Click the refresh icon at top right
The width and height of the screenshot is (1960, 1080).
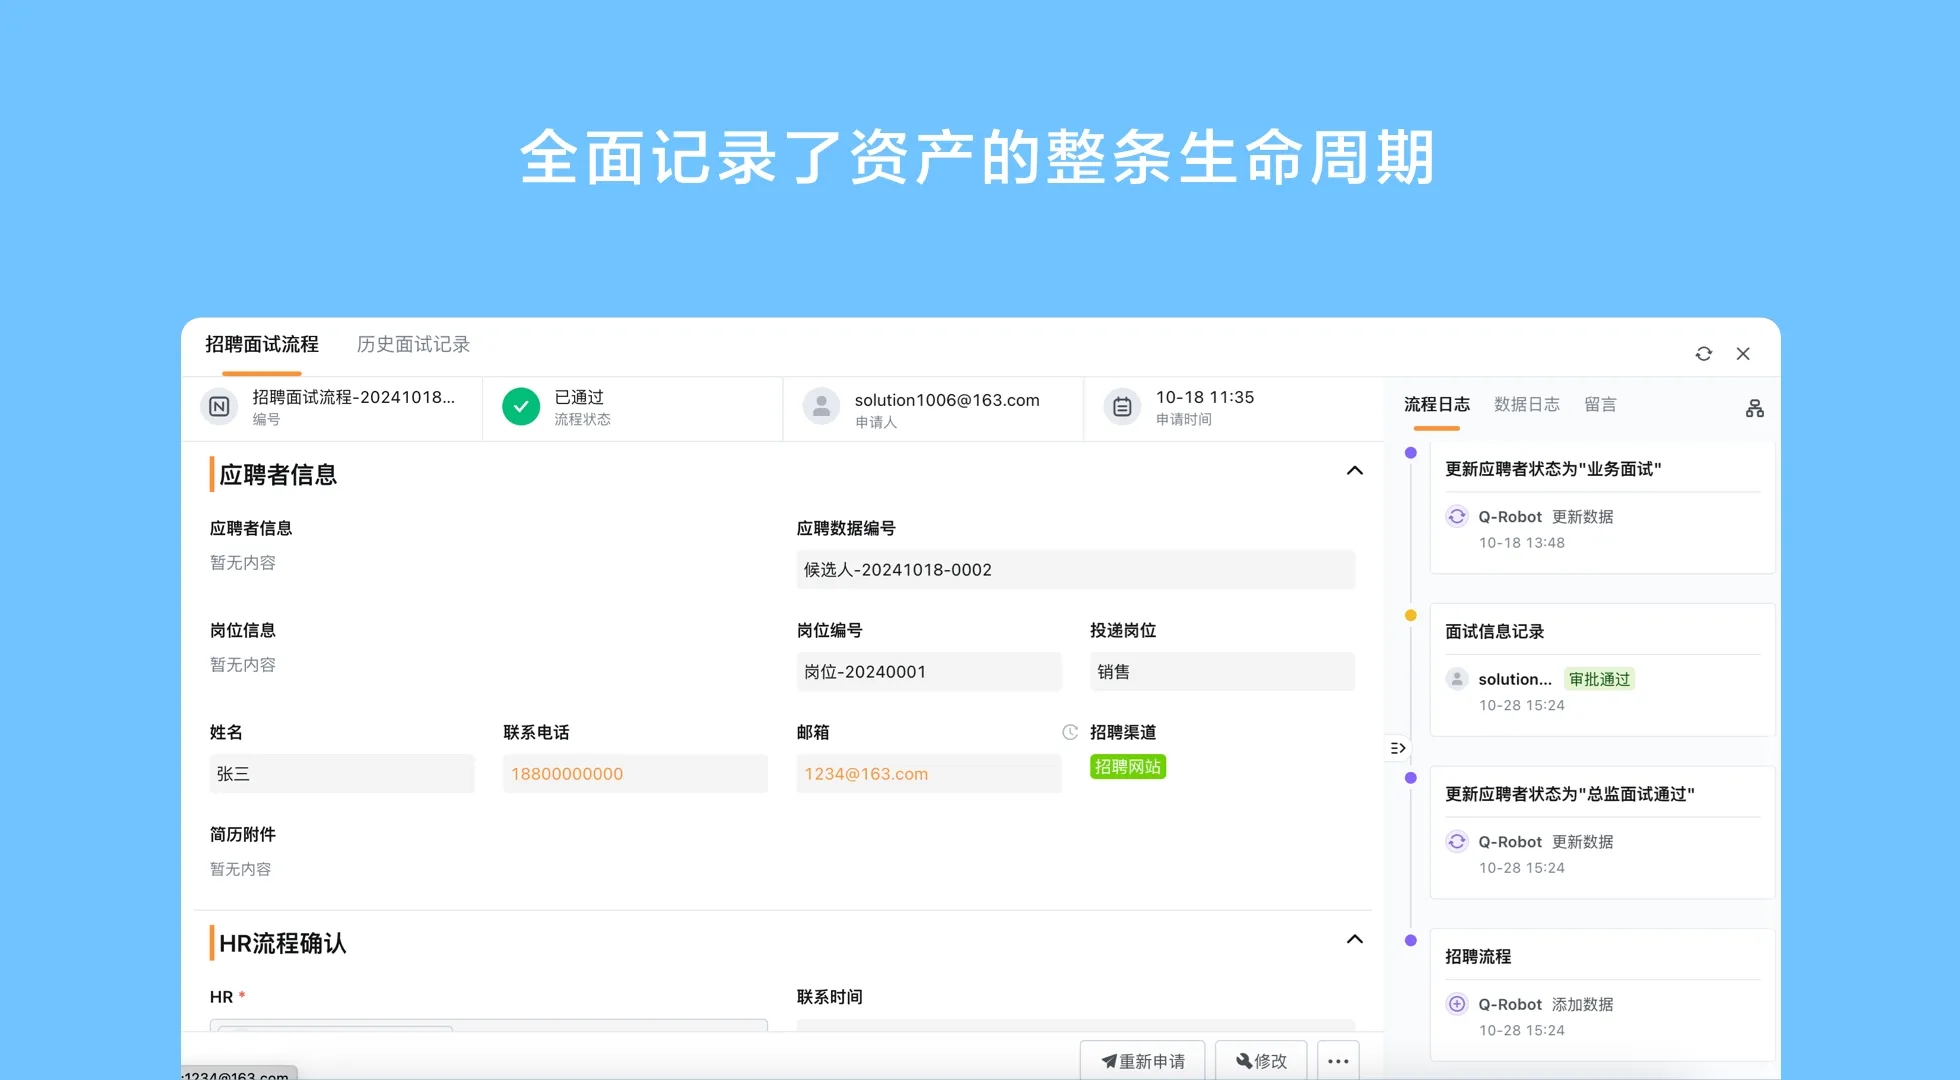click(x=1703, y=353)
